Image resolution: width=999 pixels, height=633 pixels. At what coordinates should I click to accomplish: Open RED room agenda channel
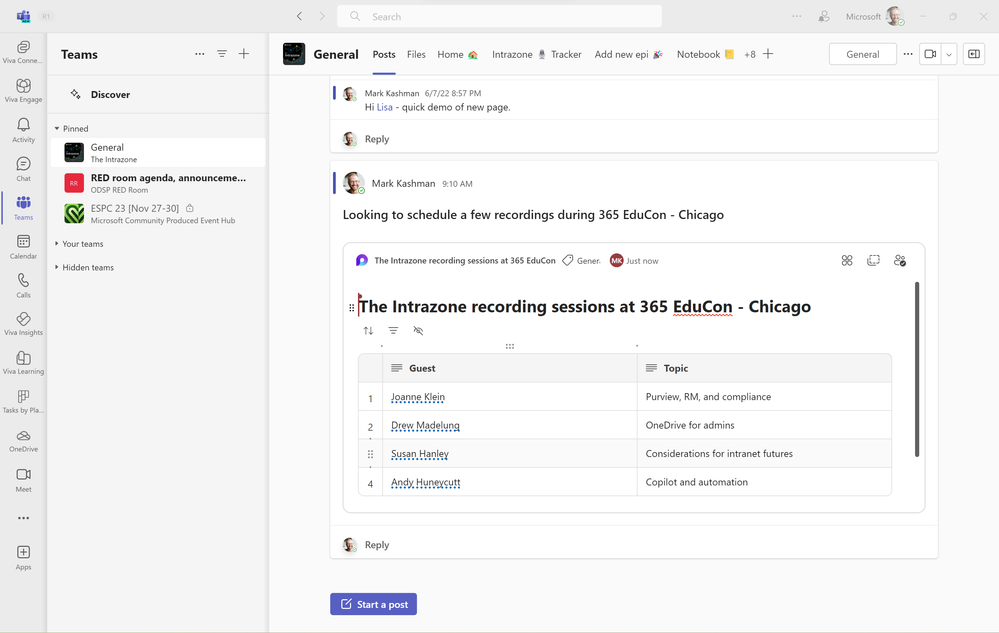158,183
